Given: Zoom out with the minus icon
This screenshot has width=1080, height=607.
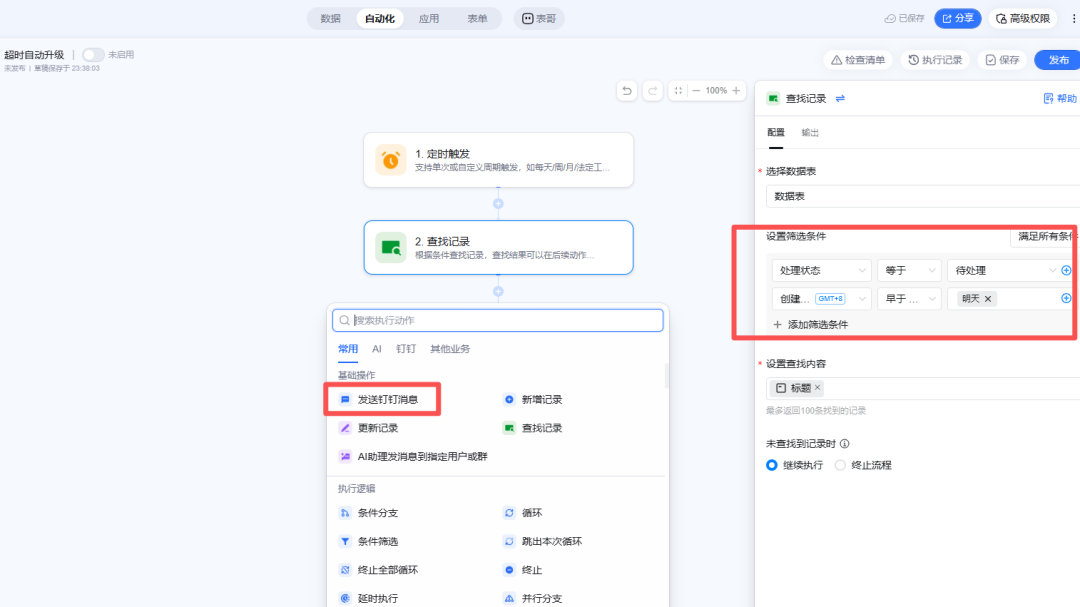Looking at the screenshot, I should click(x=696, y=90).
